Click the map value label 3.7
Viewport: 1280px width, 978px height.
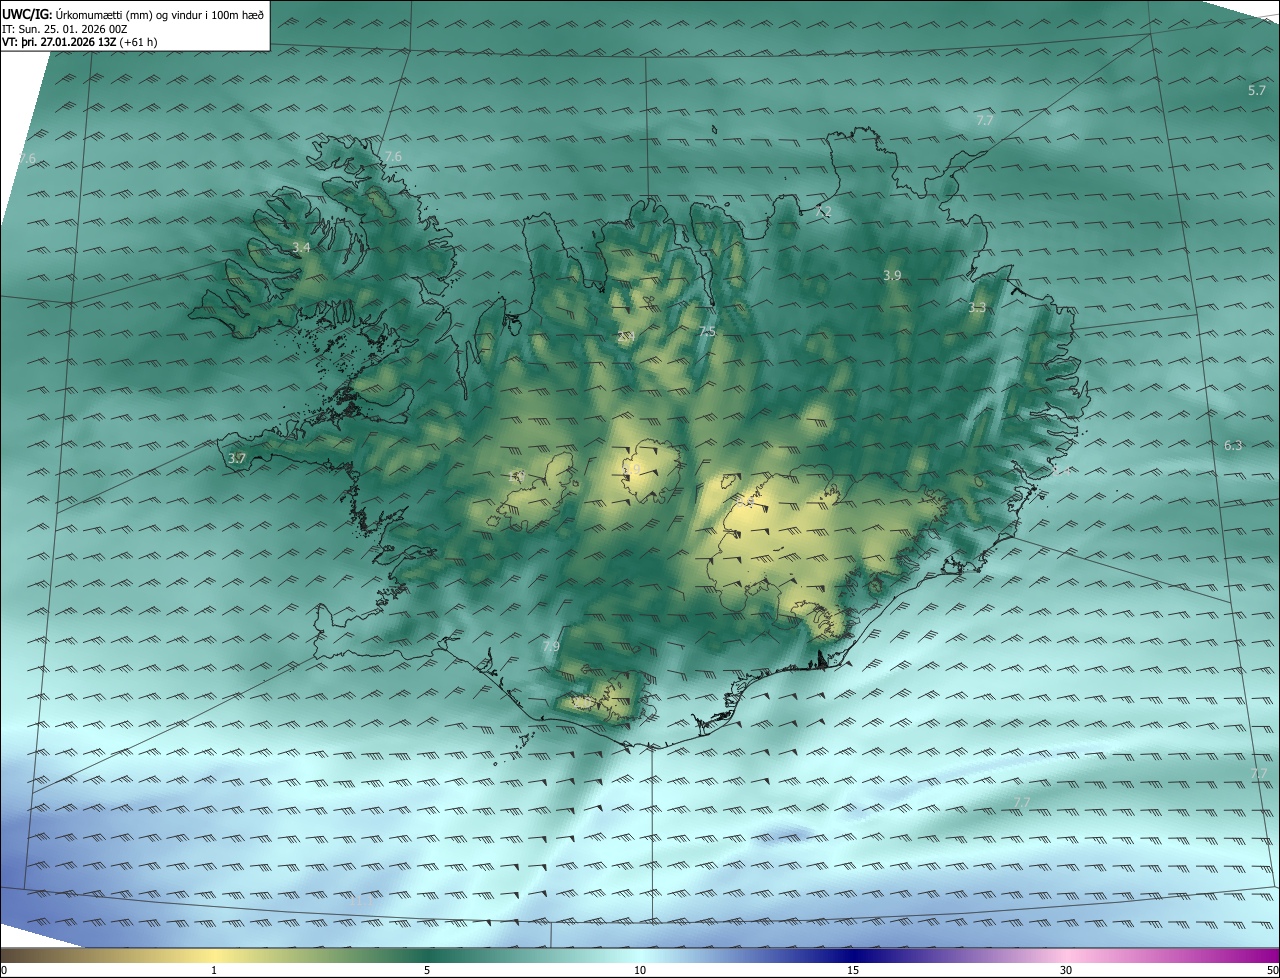[x=237, y=458]
